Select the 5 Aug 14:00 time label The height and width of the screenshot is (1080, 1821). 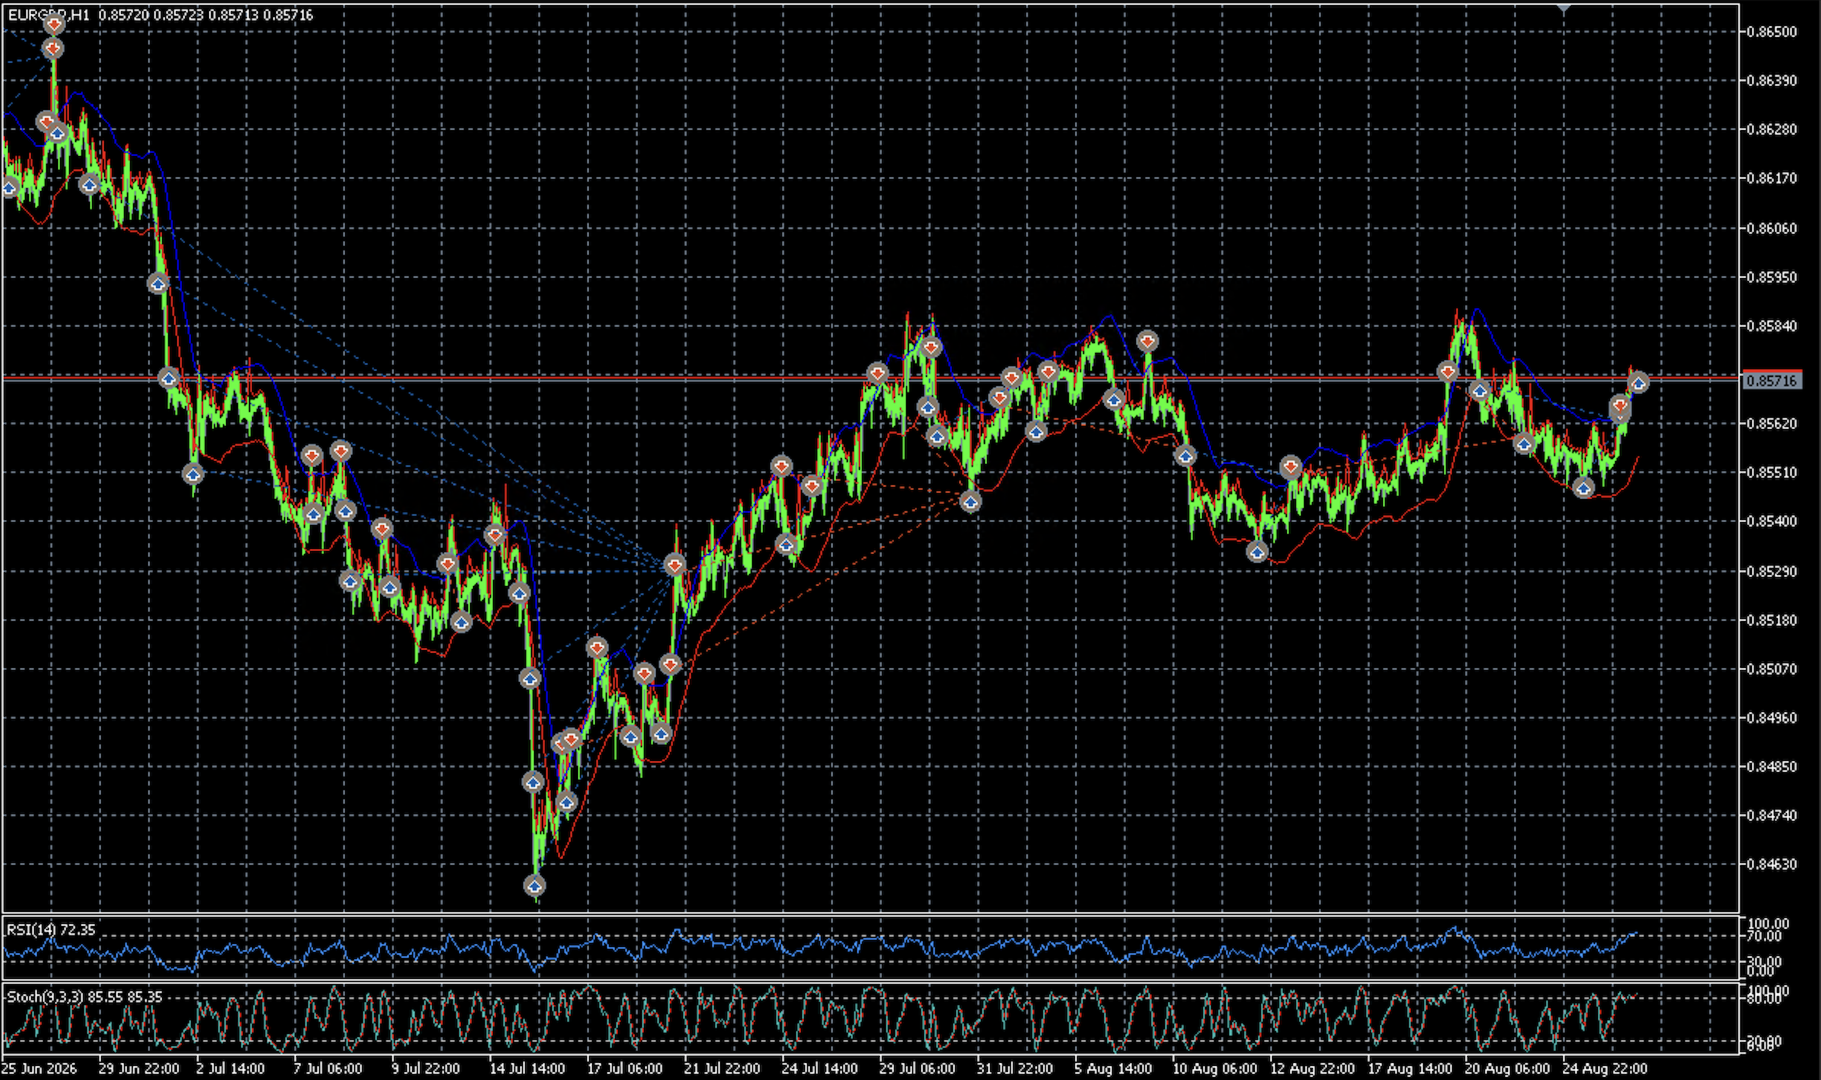pos(1112,1068)
